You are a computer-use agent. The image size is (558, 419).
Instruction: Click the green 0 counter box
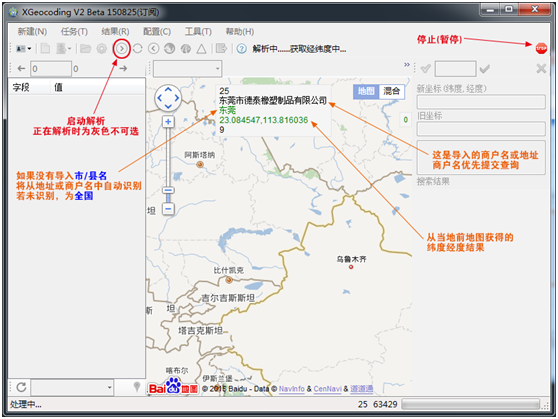tap(405, 120)
